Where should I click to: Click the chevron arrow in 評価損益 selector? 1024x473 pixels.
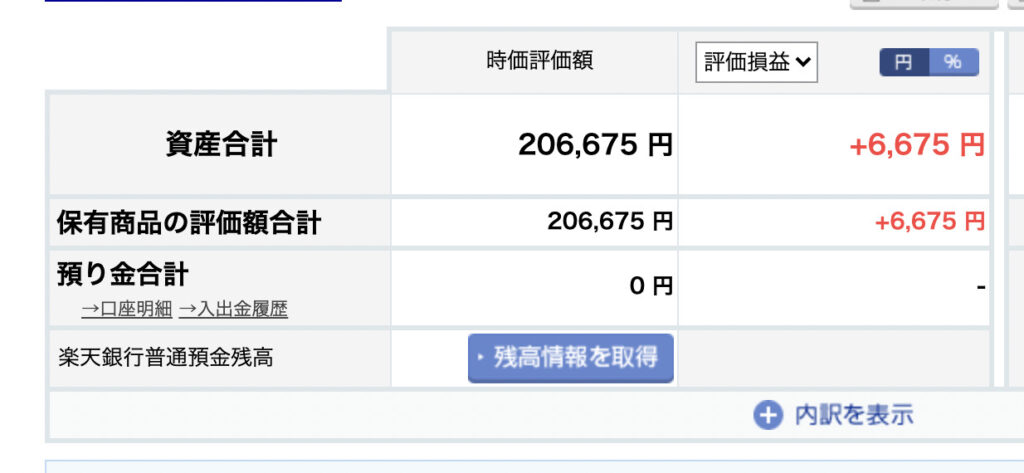804,62
